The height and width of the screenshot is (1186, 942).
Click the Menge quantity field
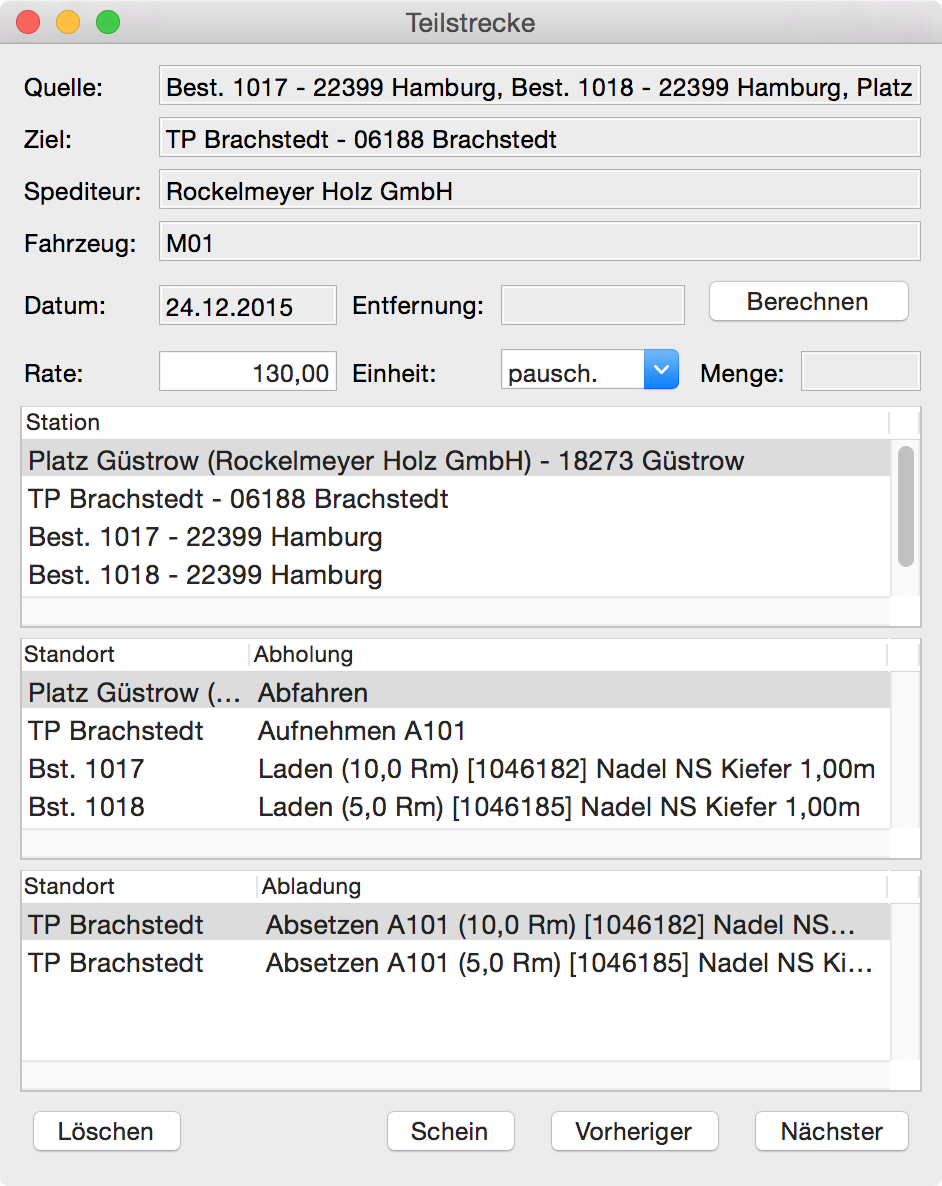(x=860, y=373)
